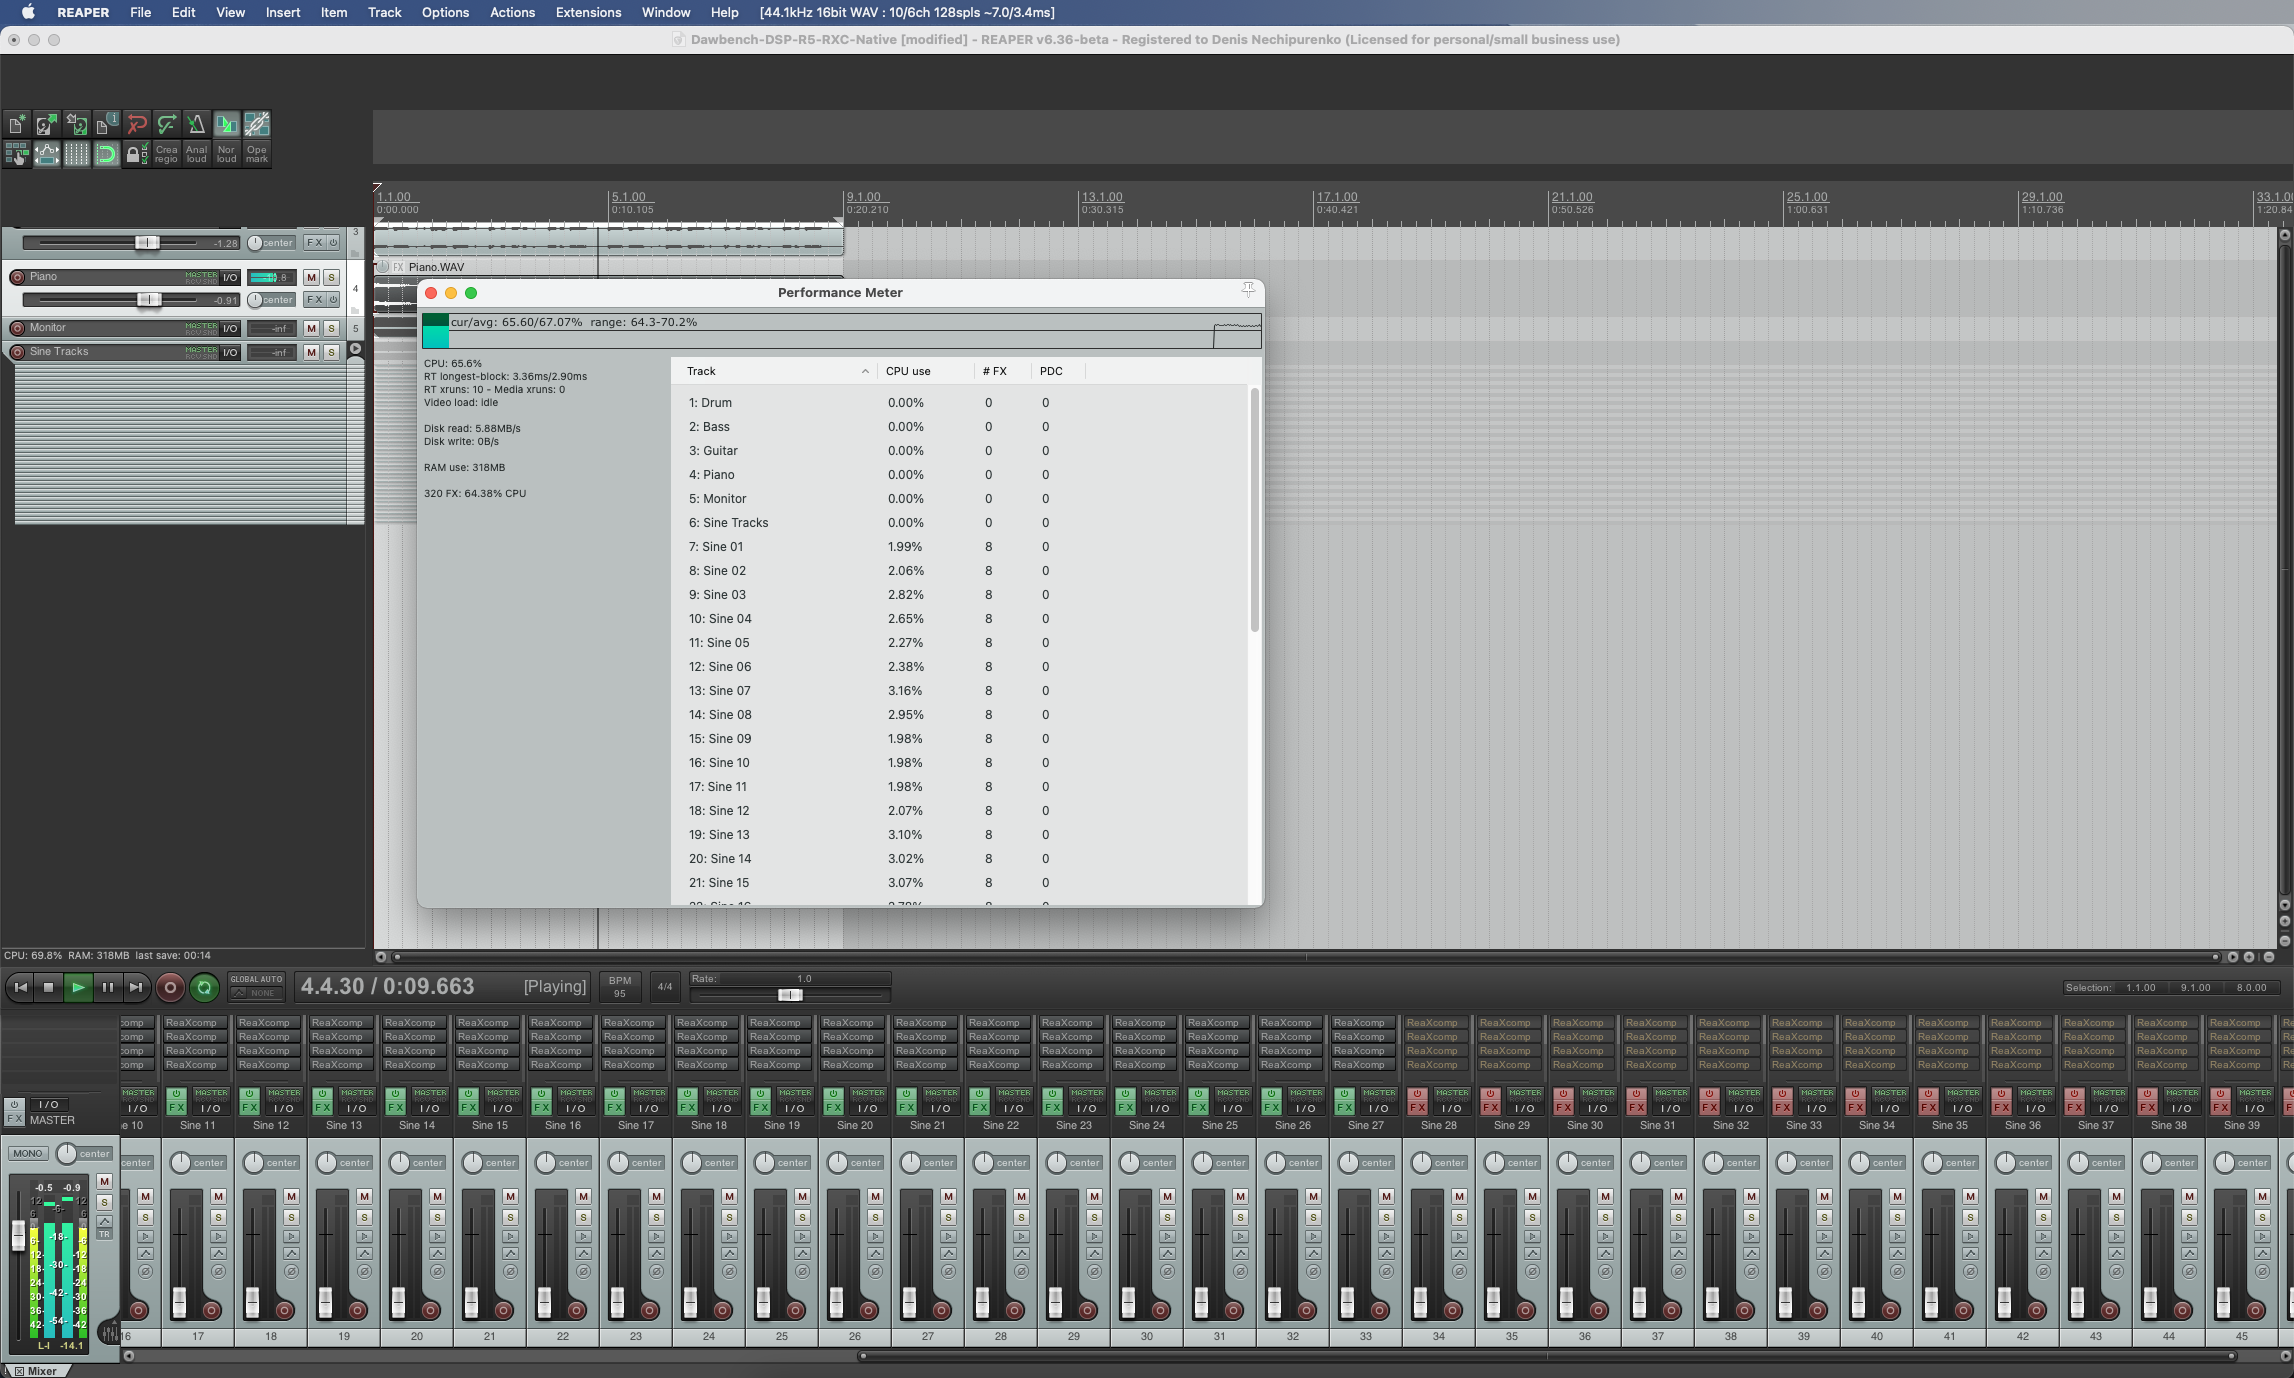Solo the Piano track
Viewport: 2294px width, 1378px height.
pyautogui.click(x=331, y=277)
